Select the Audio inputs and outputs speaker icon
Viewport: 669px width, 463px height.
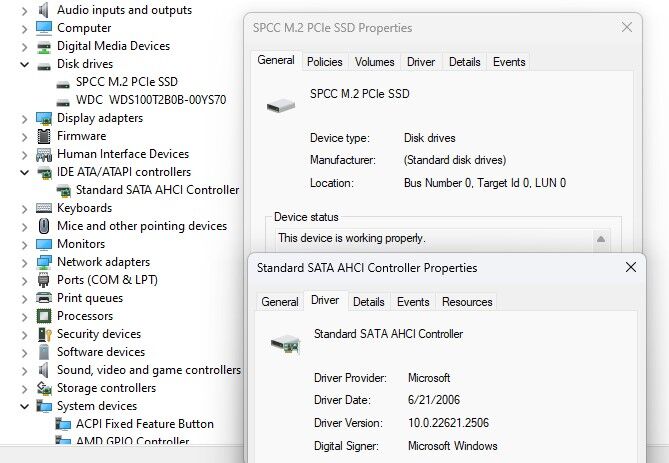coord(44,10)
